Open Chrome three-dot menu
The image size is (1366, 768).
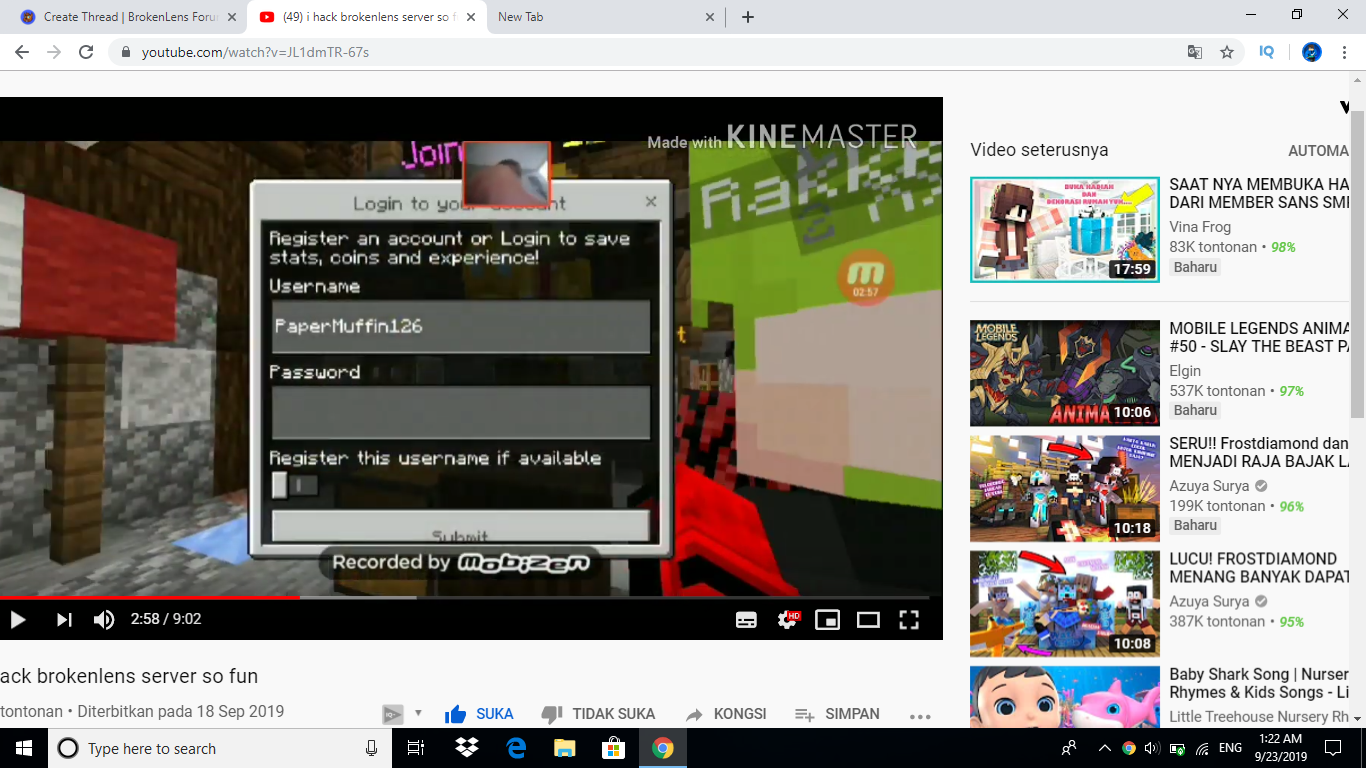1344,52
